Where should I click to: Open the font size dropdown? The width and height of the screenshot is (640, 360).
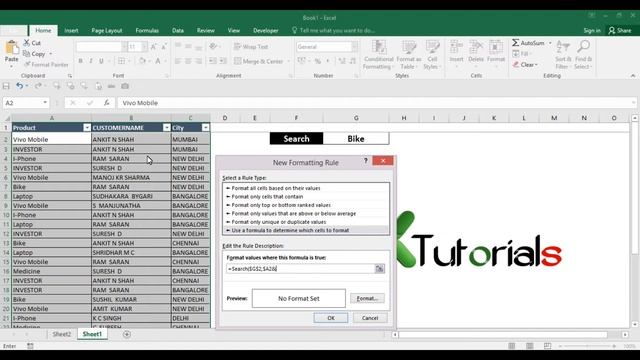pos(144,47)
